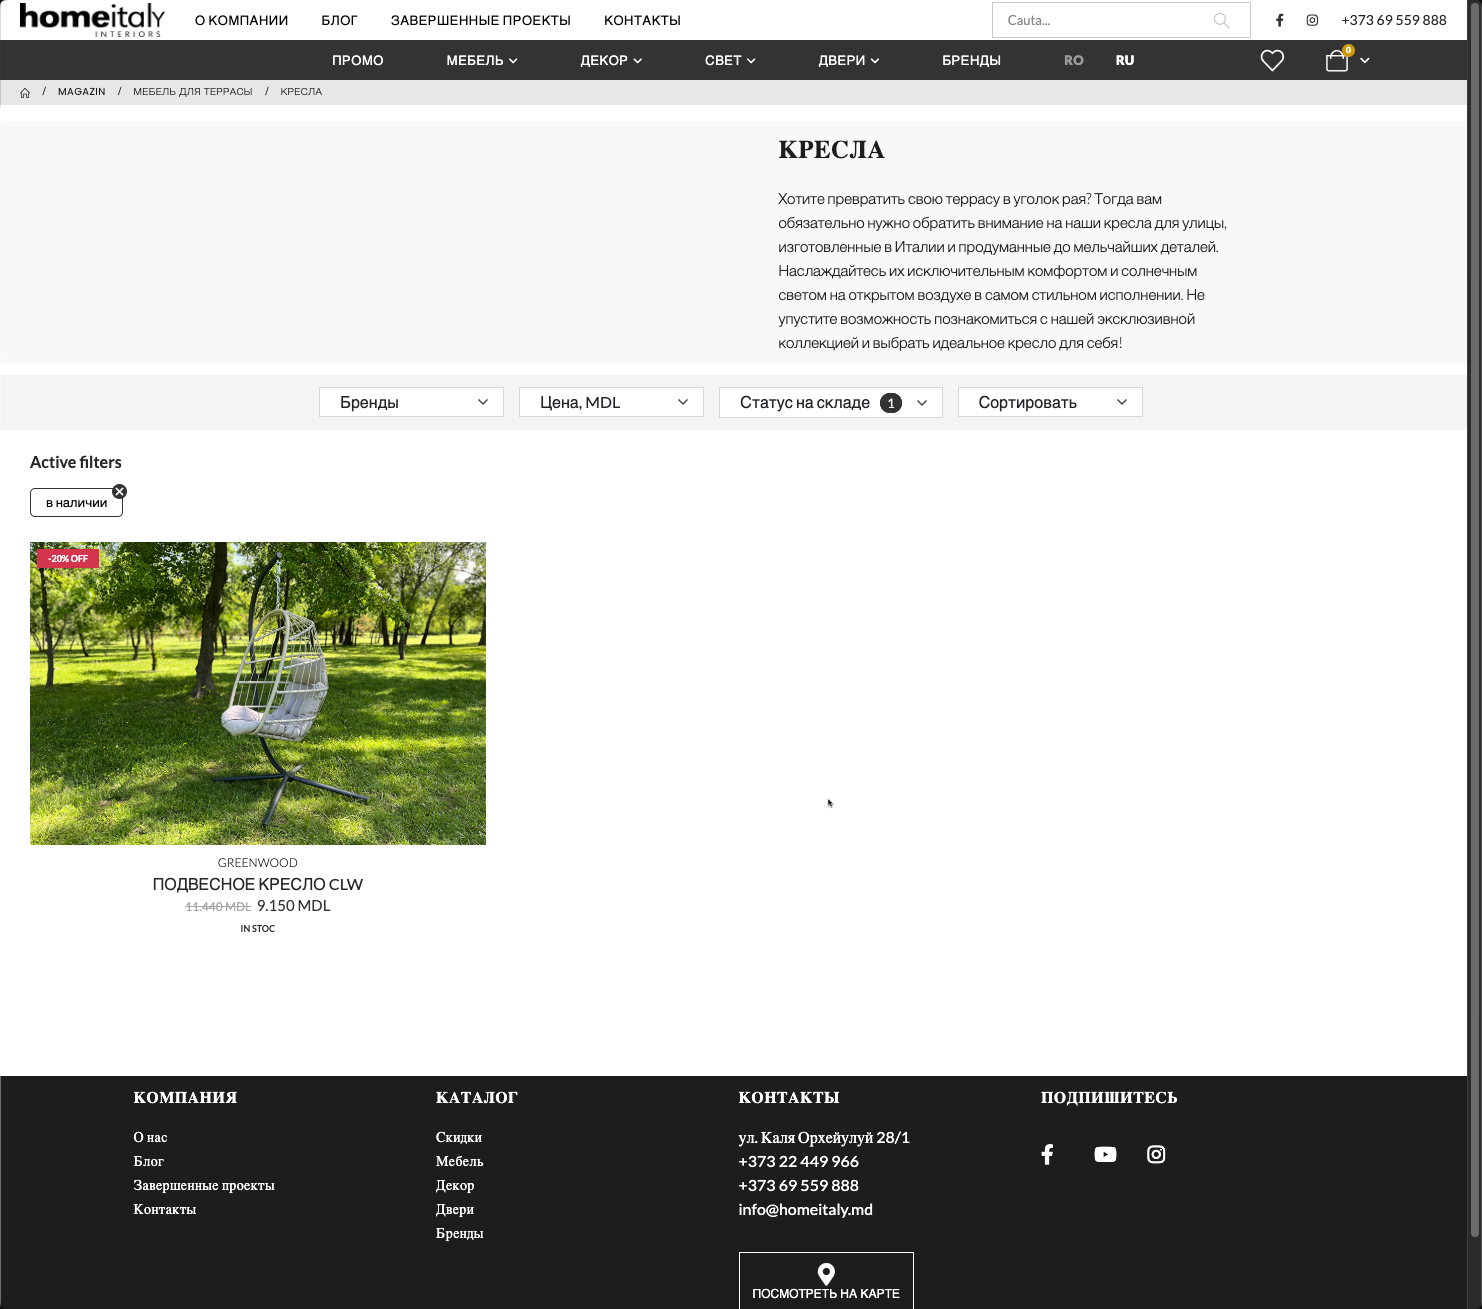This screenshot has width=1482, height=1309.
Task: Click the address ул. Каля Орхеюлуй 28/1
Action: pyautogui.click(x=824, y=1138)
